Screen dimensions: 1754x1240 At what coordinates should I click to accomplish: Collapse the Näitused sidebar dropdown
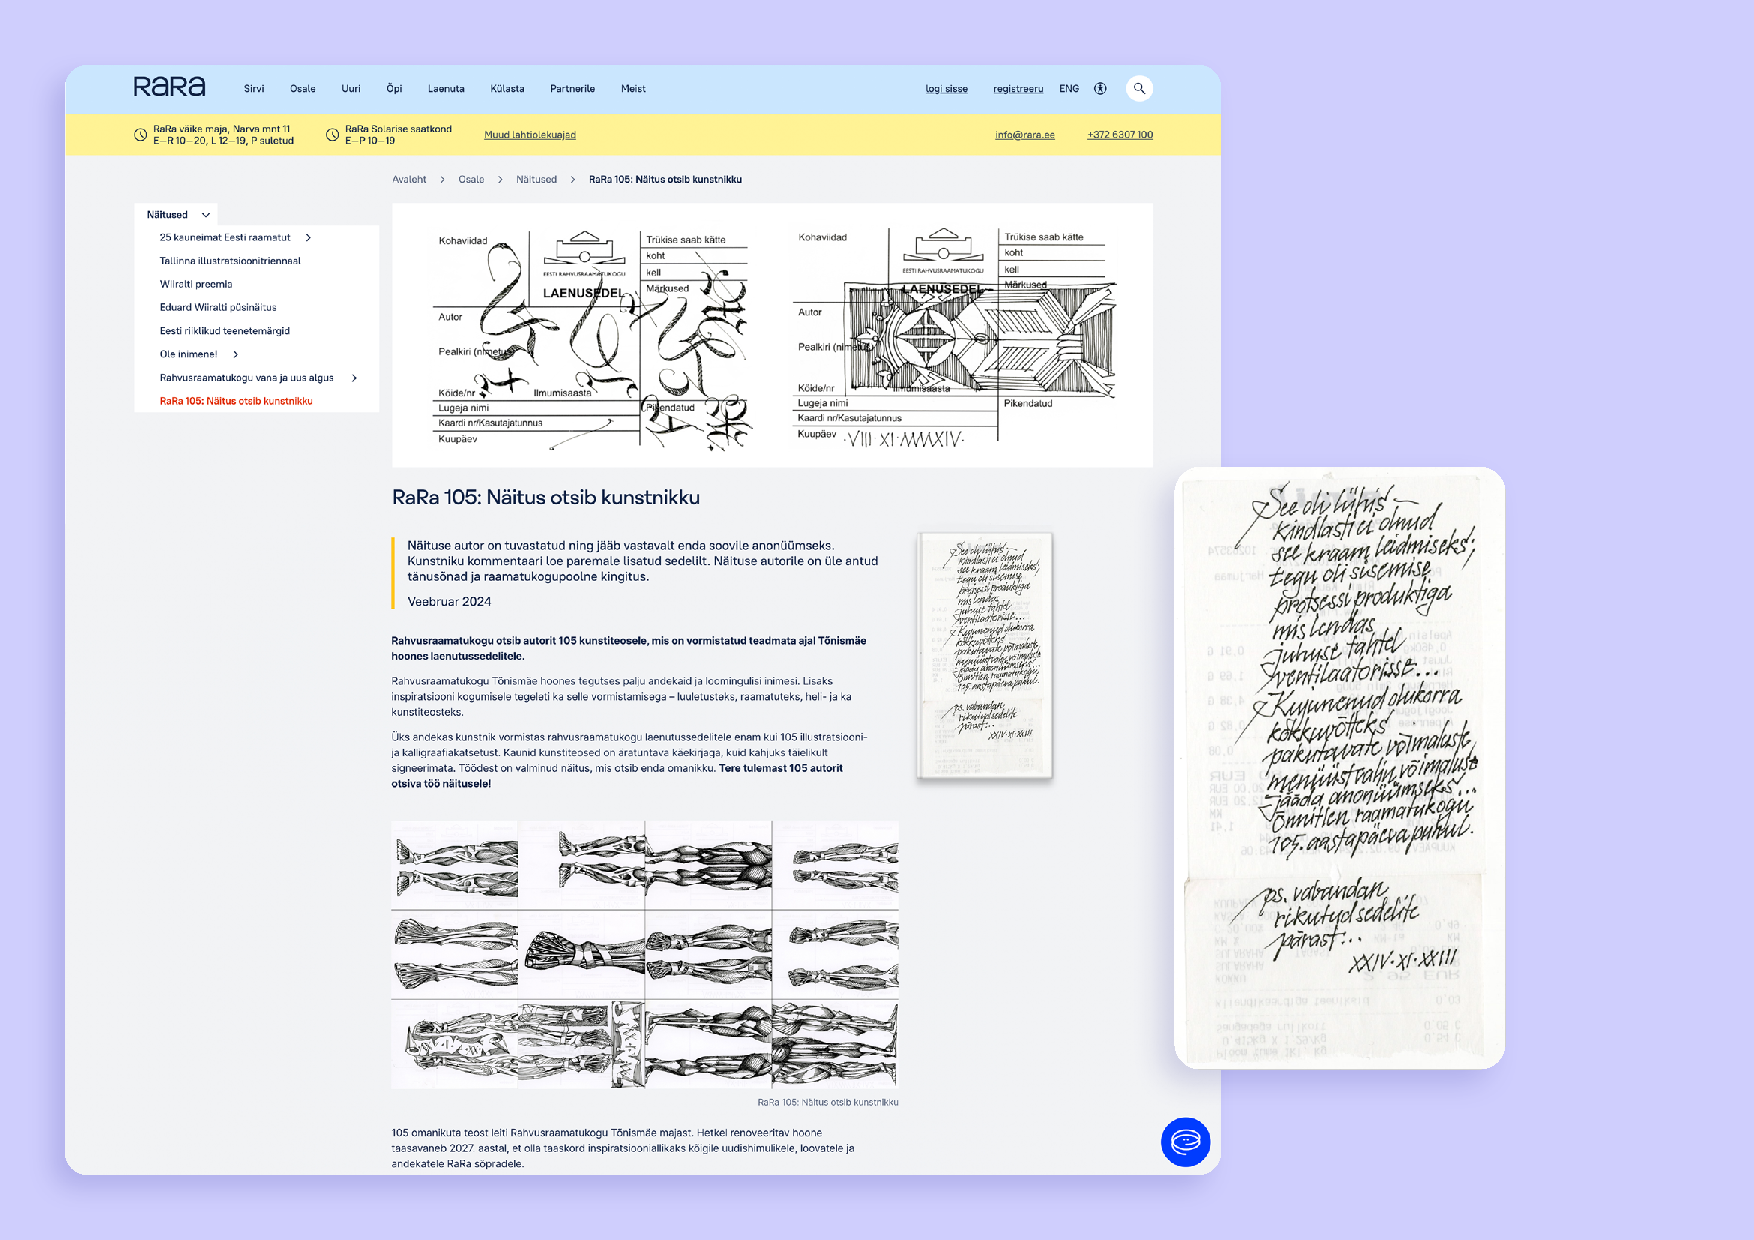pos(207,214)
